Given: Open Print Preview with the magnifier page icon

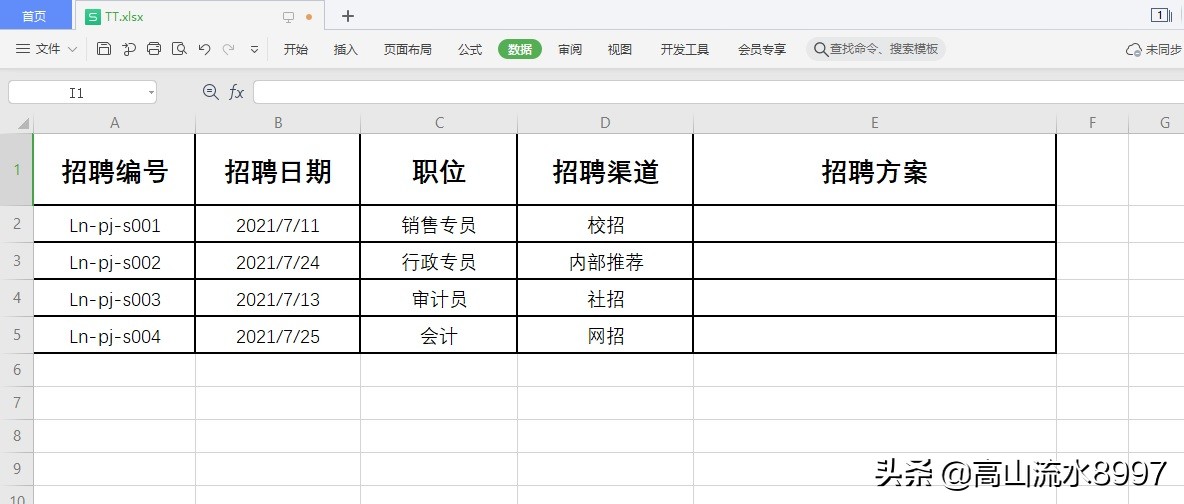Looking at the screenshot, I should pos(179,49).
